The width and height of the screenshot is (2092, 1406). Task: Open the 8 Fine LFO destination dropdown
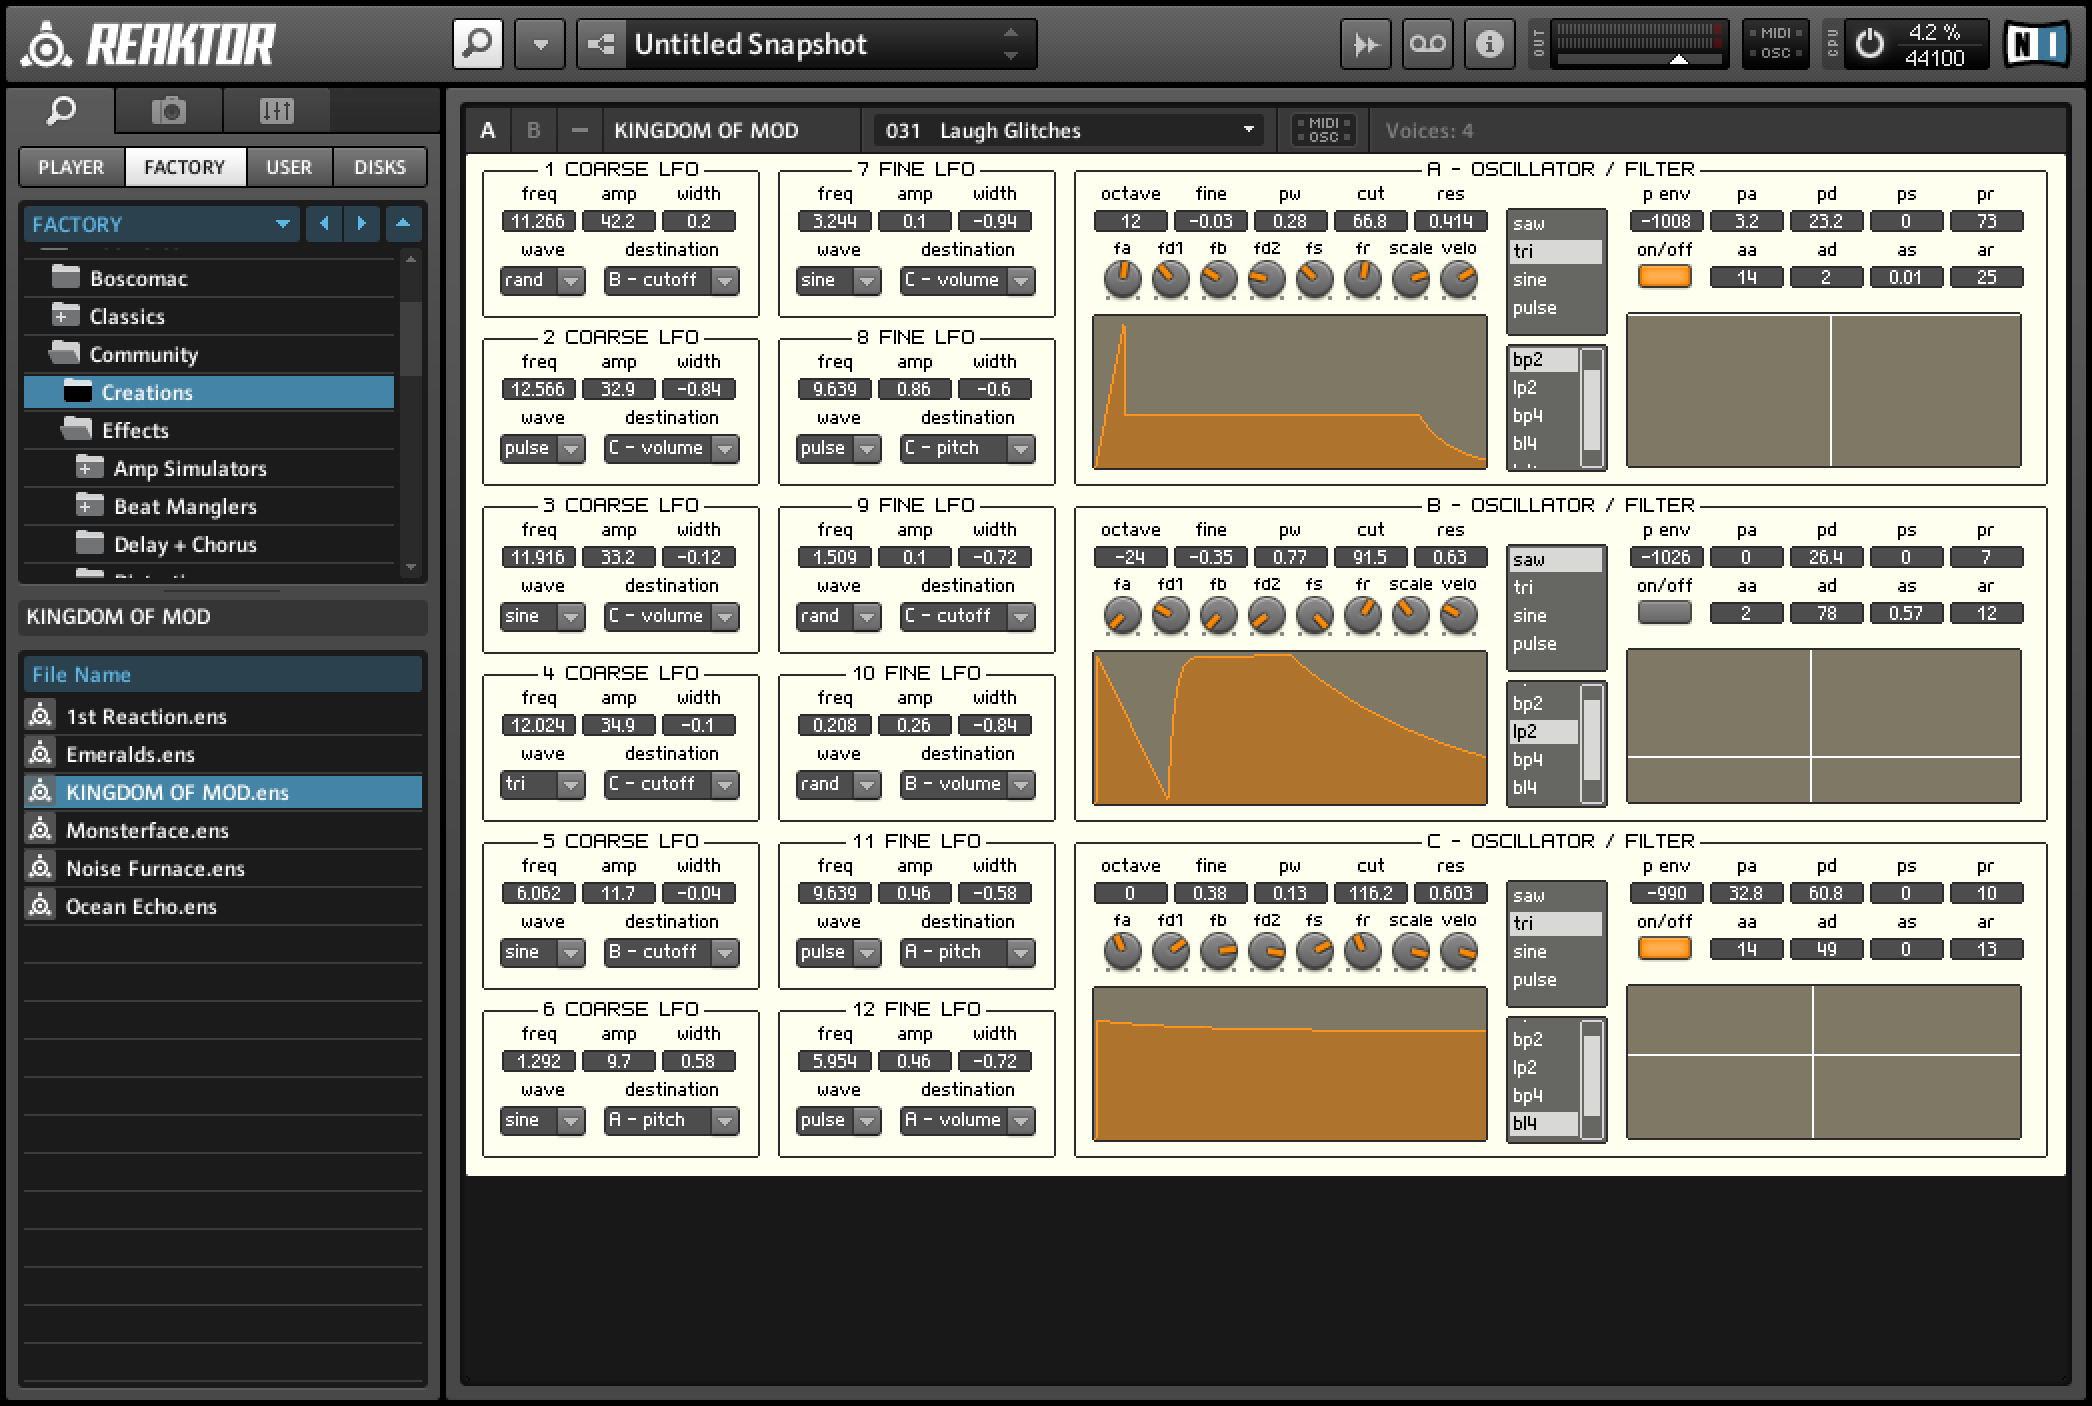[x=967, y=448]
